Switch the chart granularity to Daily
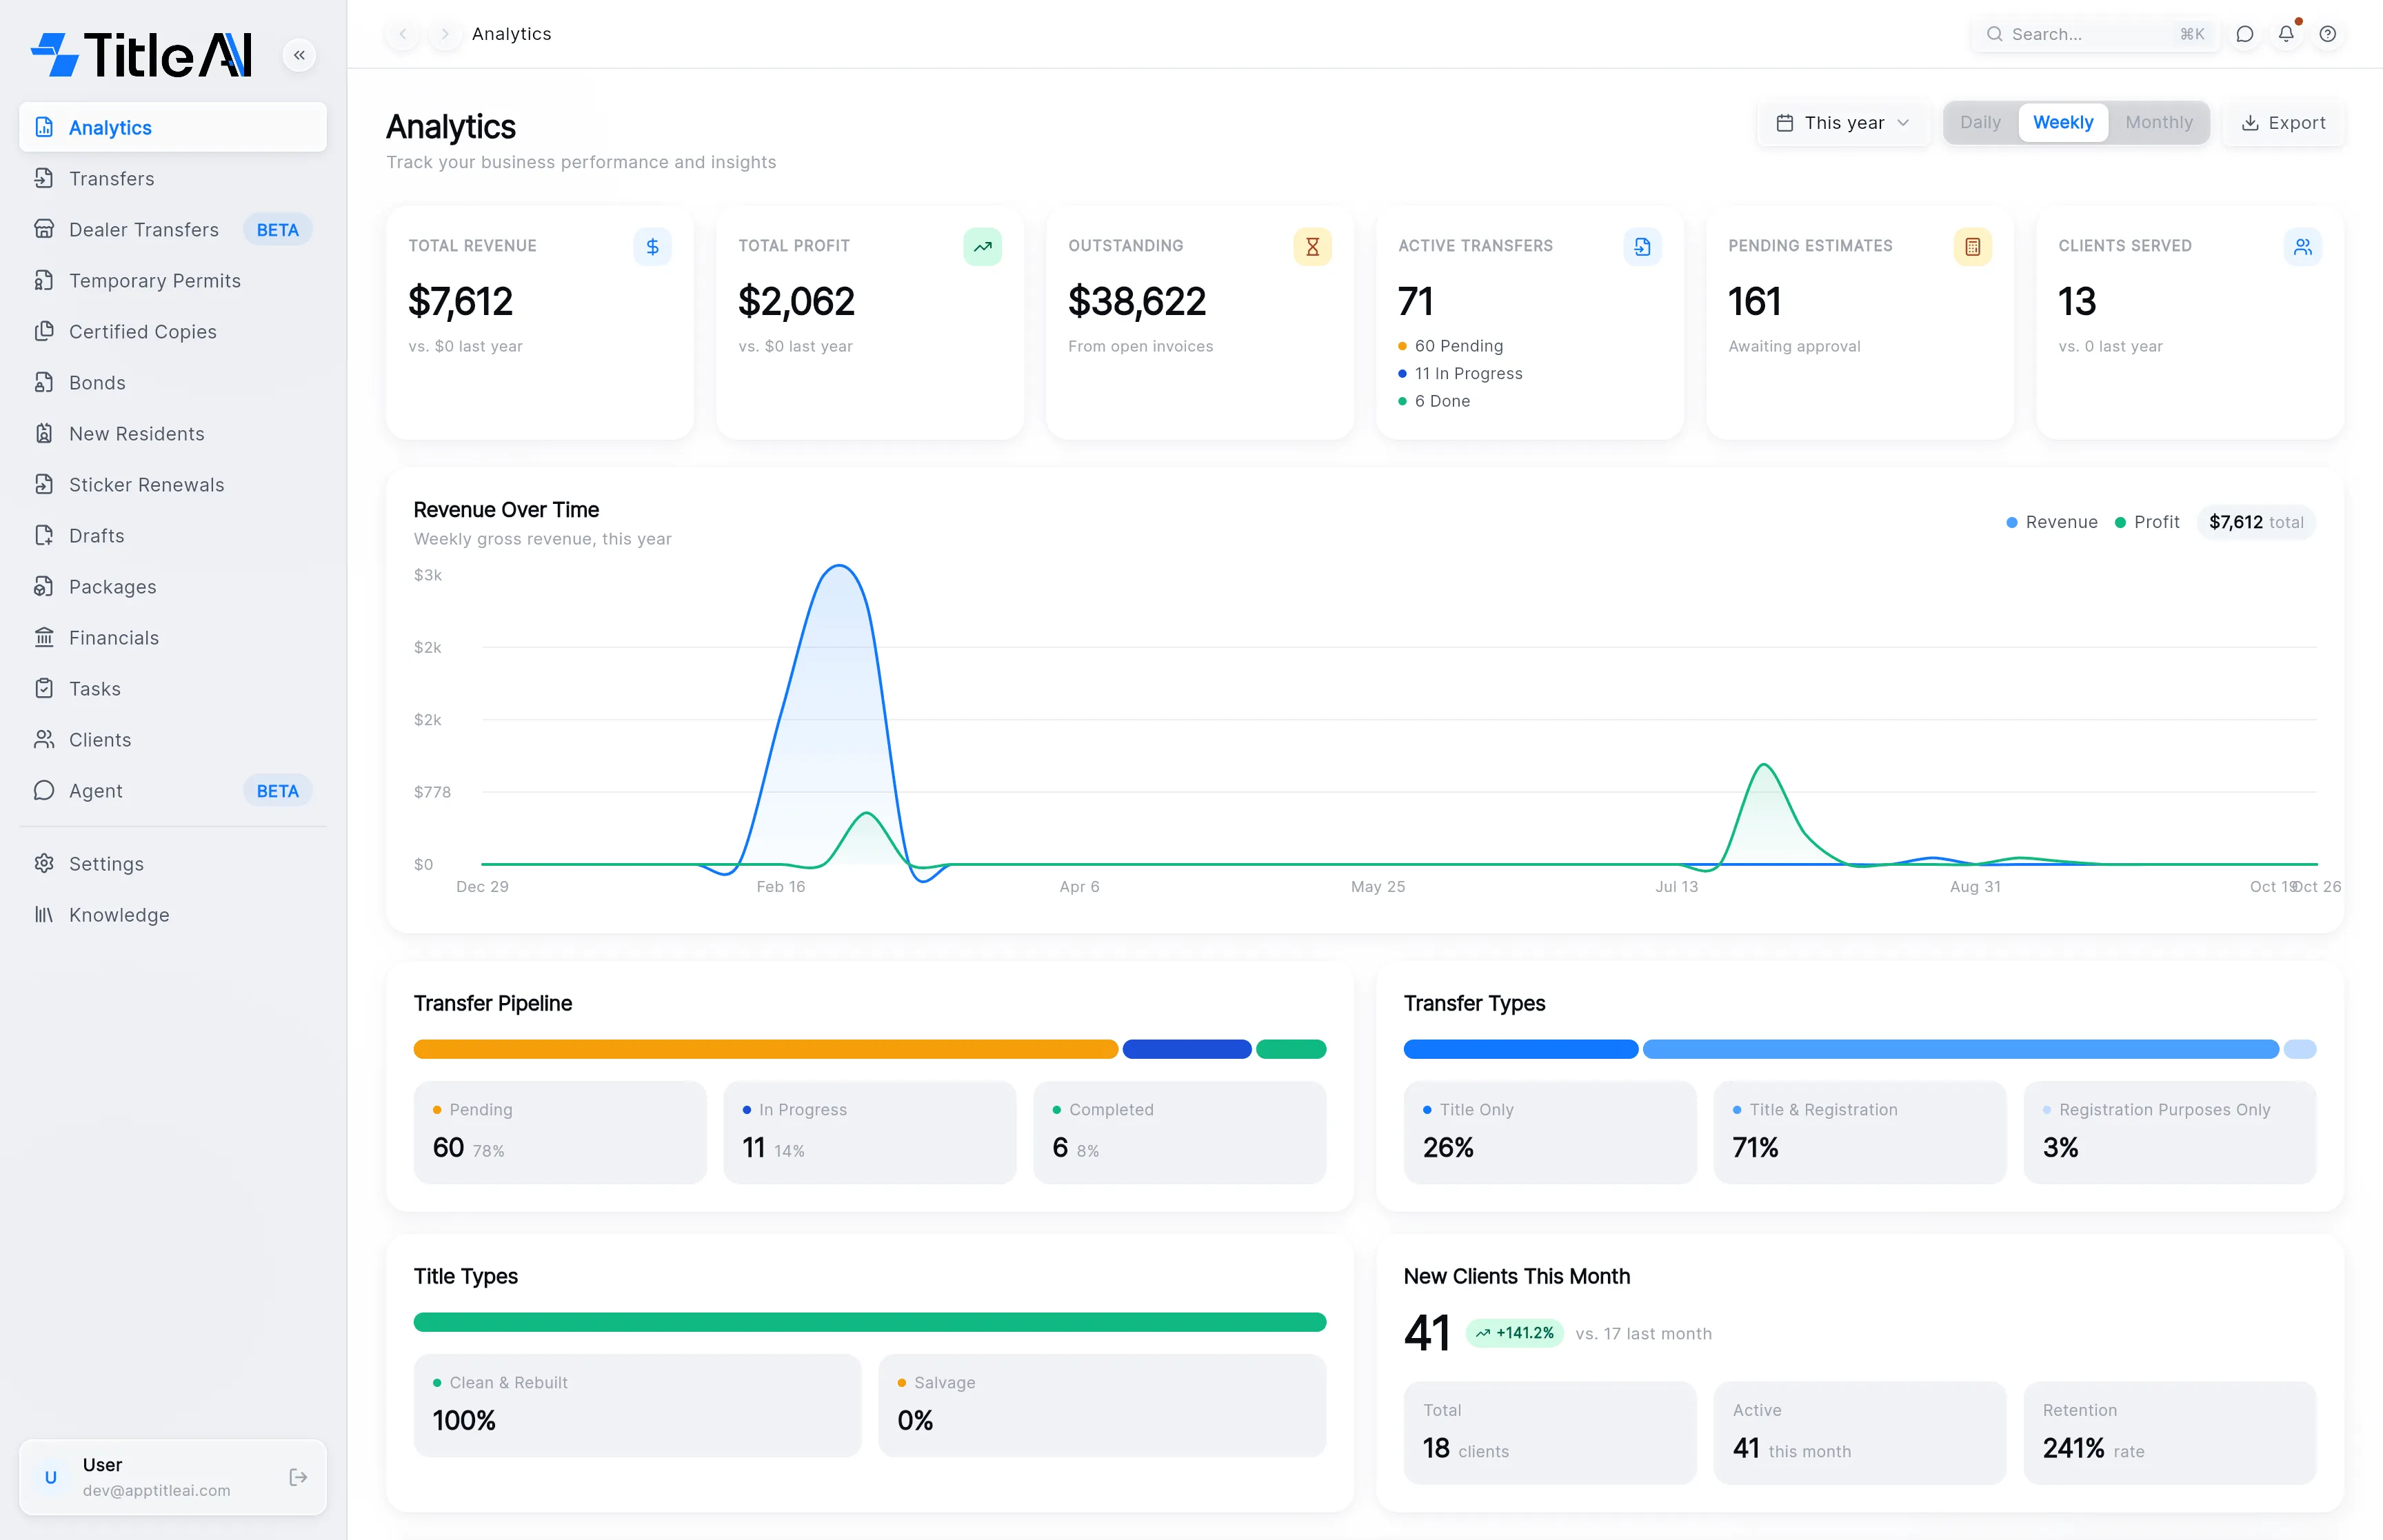The image size is (2383, 1540). click(x=1980, y=123)
